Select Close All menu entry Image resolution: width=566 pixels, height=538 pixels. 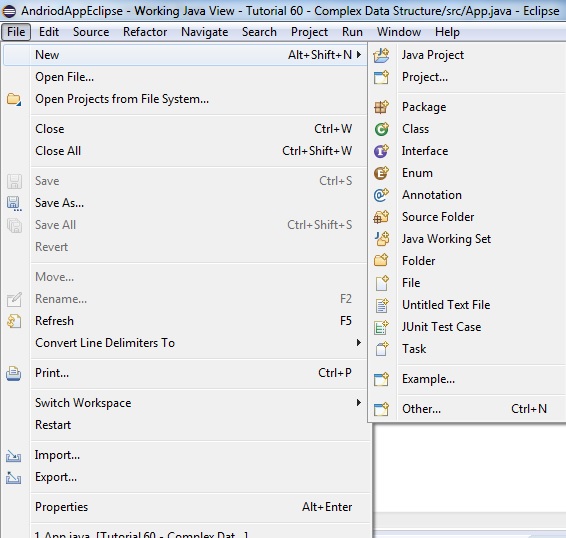click(186, 151)
